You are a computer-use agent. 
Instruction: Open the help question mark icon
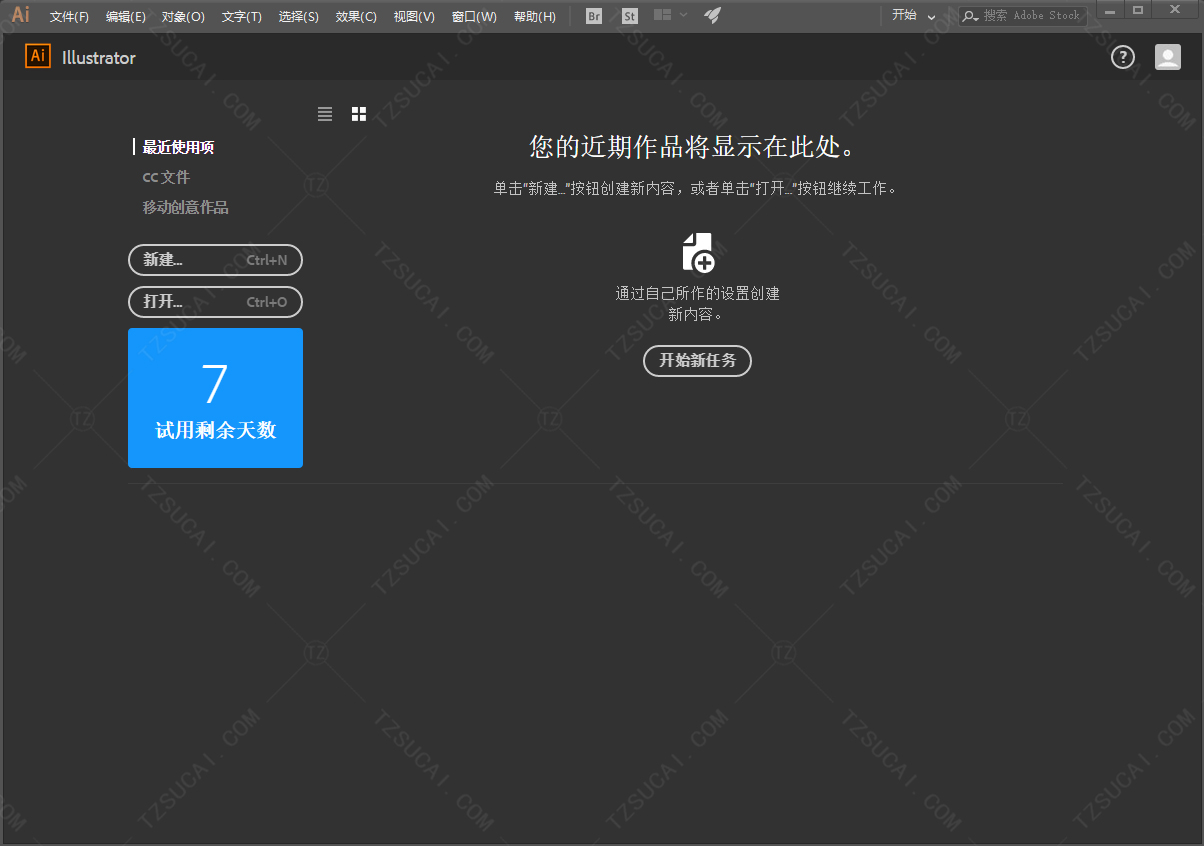1123,57
